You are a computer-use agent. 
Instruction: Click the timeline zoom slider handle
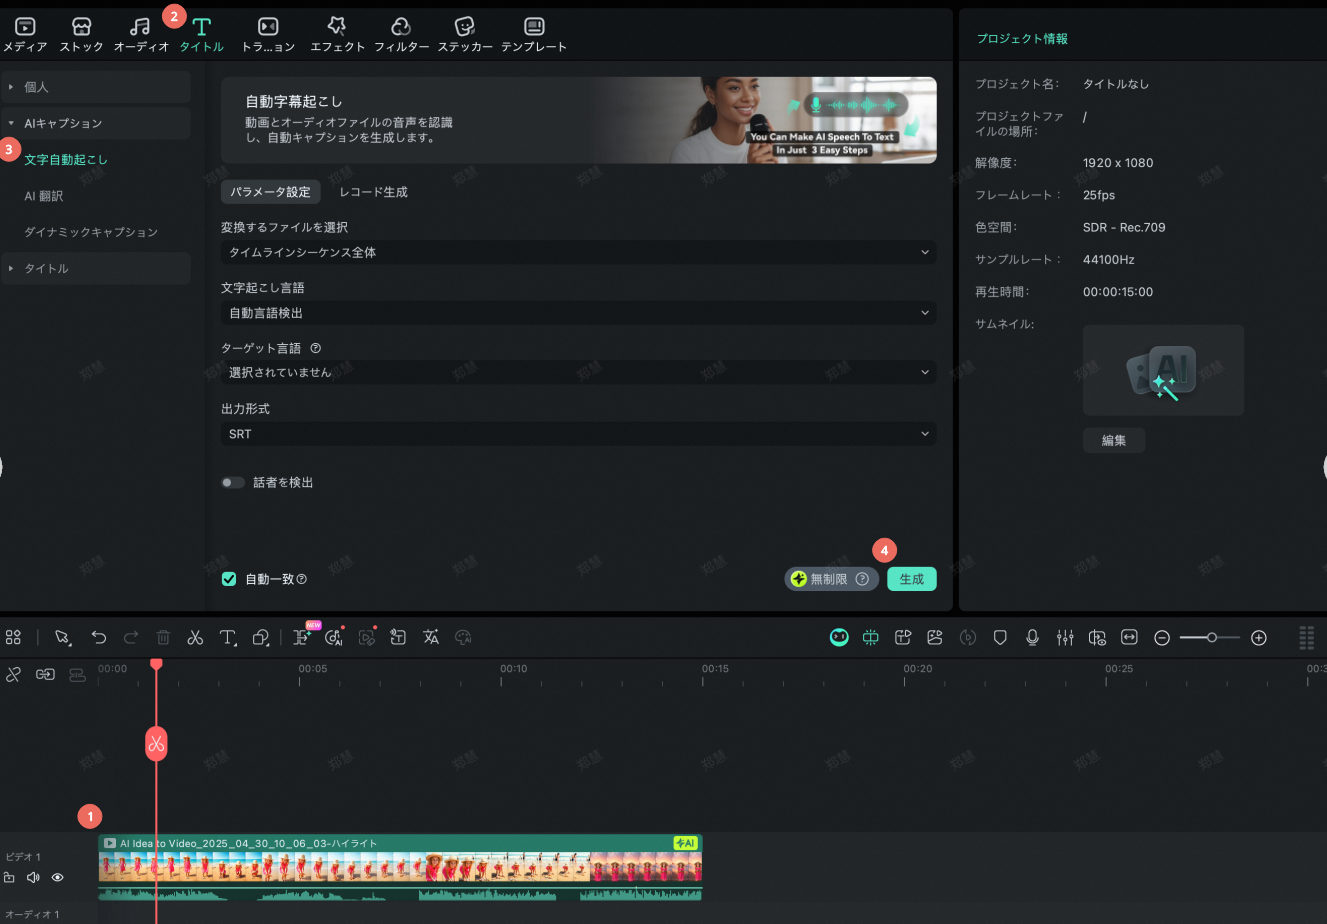coord(1211,637)
